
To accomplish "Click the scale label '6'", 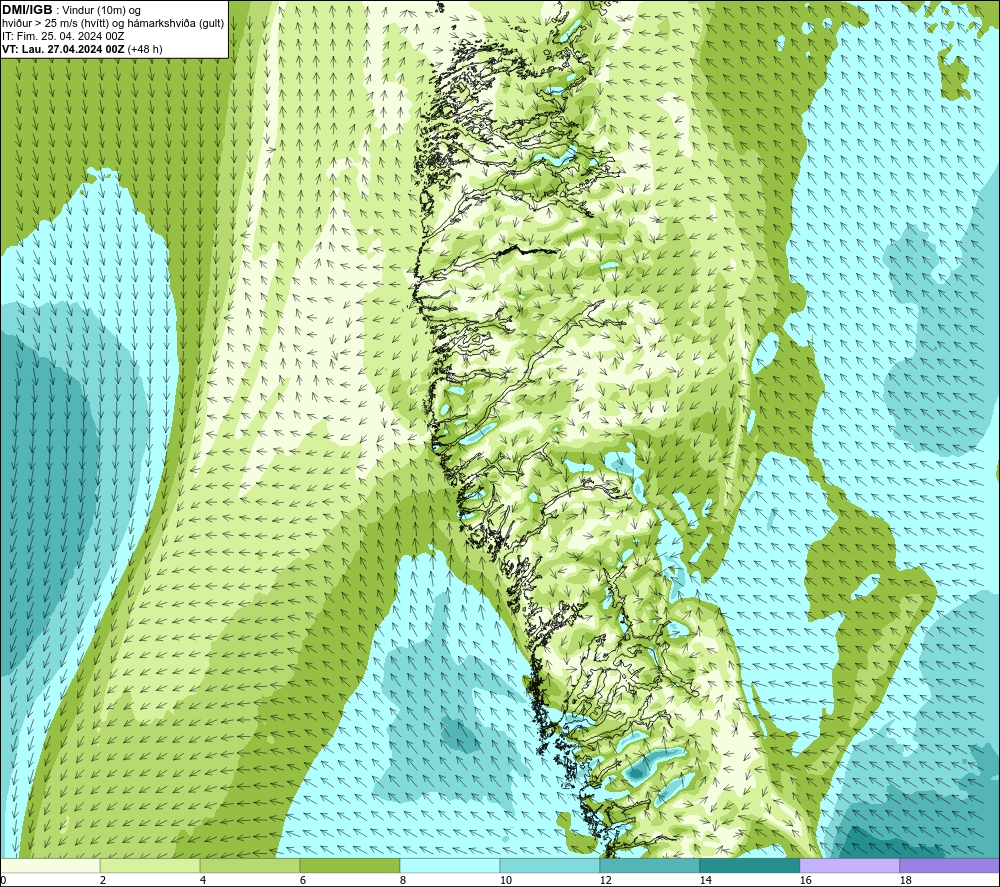I will [x=303, y=881].
